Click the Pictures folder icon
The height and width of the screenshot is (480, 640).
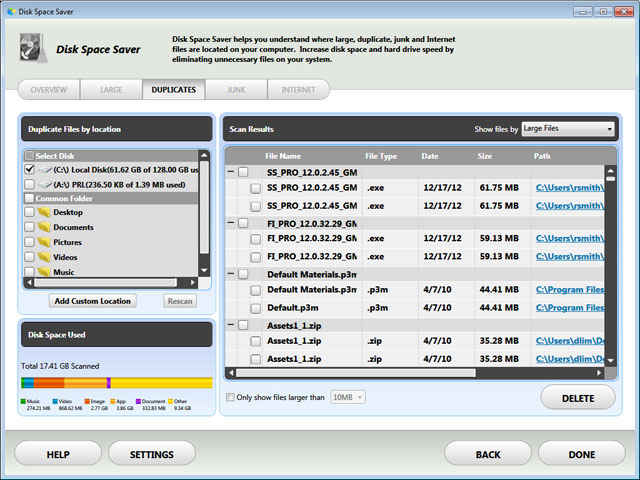[x=43, y=242]
